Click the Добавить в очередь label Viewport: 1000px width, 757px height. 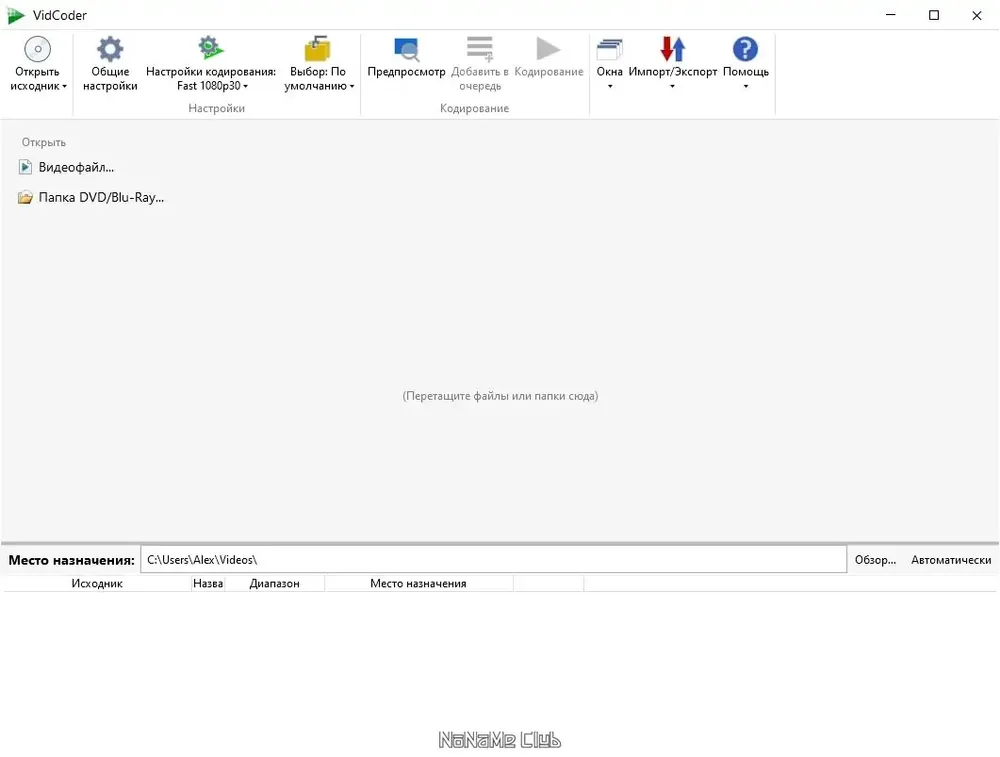coord(480,78)
